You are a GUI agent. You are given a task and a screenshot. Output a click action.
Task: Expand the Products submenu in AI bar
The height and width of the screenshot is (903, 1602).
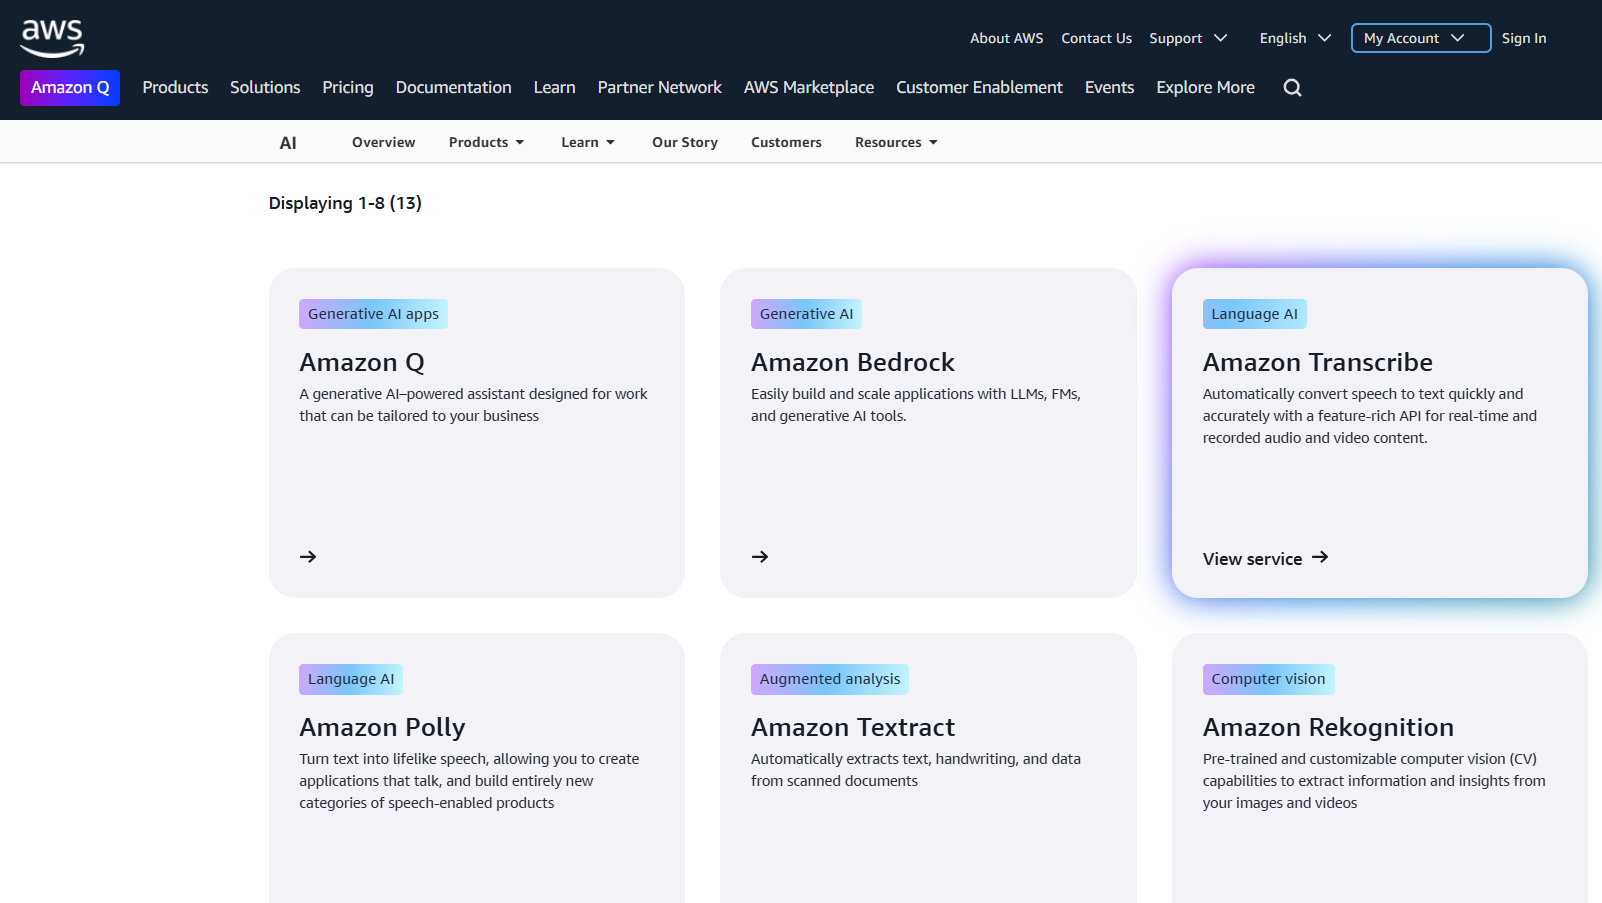coord(486,142)
